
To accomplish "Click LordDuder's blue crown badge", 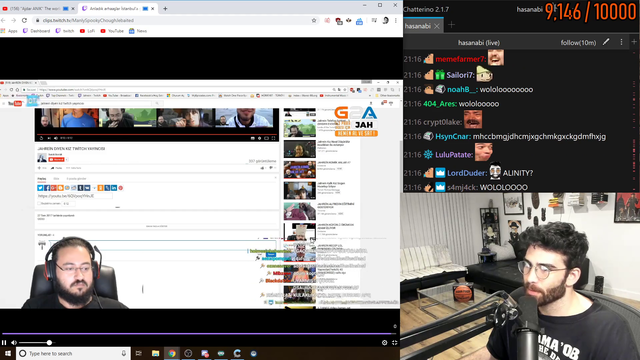I will pos(440,173).
